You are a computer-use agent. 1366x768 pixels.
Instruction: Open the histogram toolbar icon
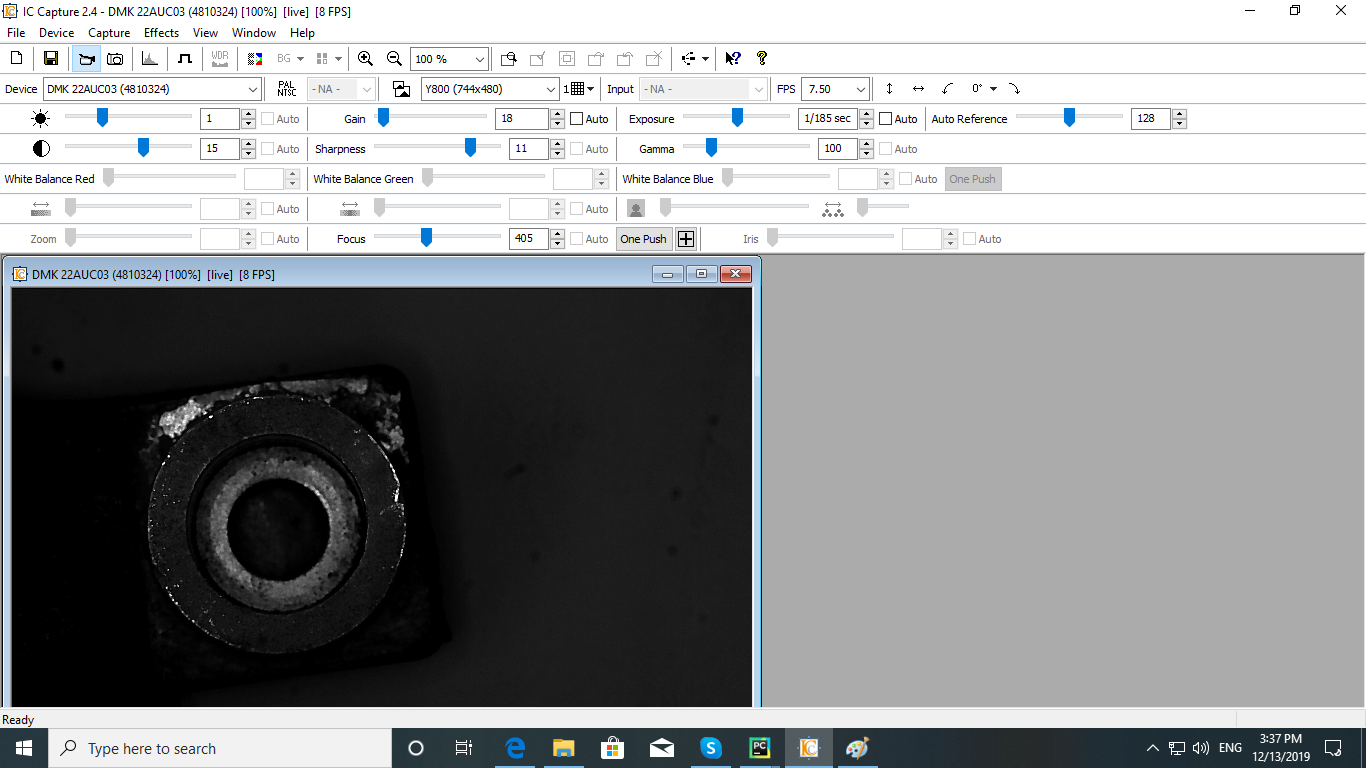tap(150, 59)
